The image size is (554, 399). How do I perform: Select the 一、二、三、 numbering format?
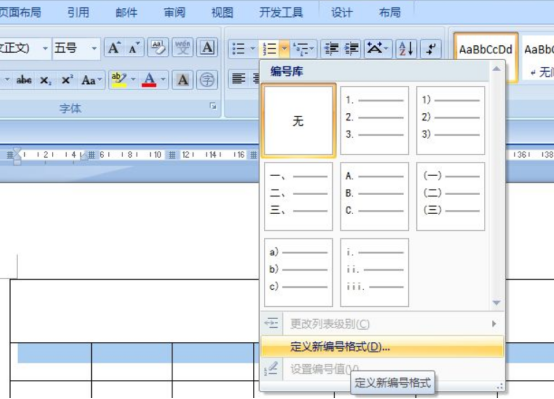click(299, 196)
